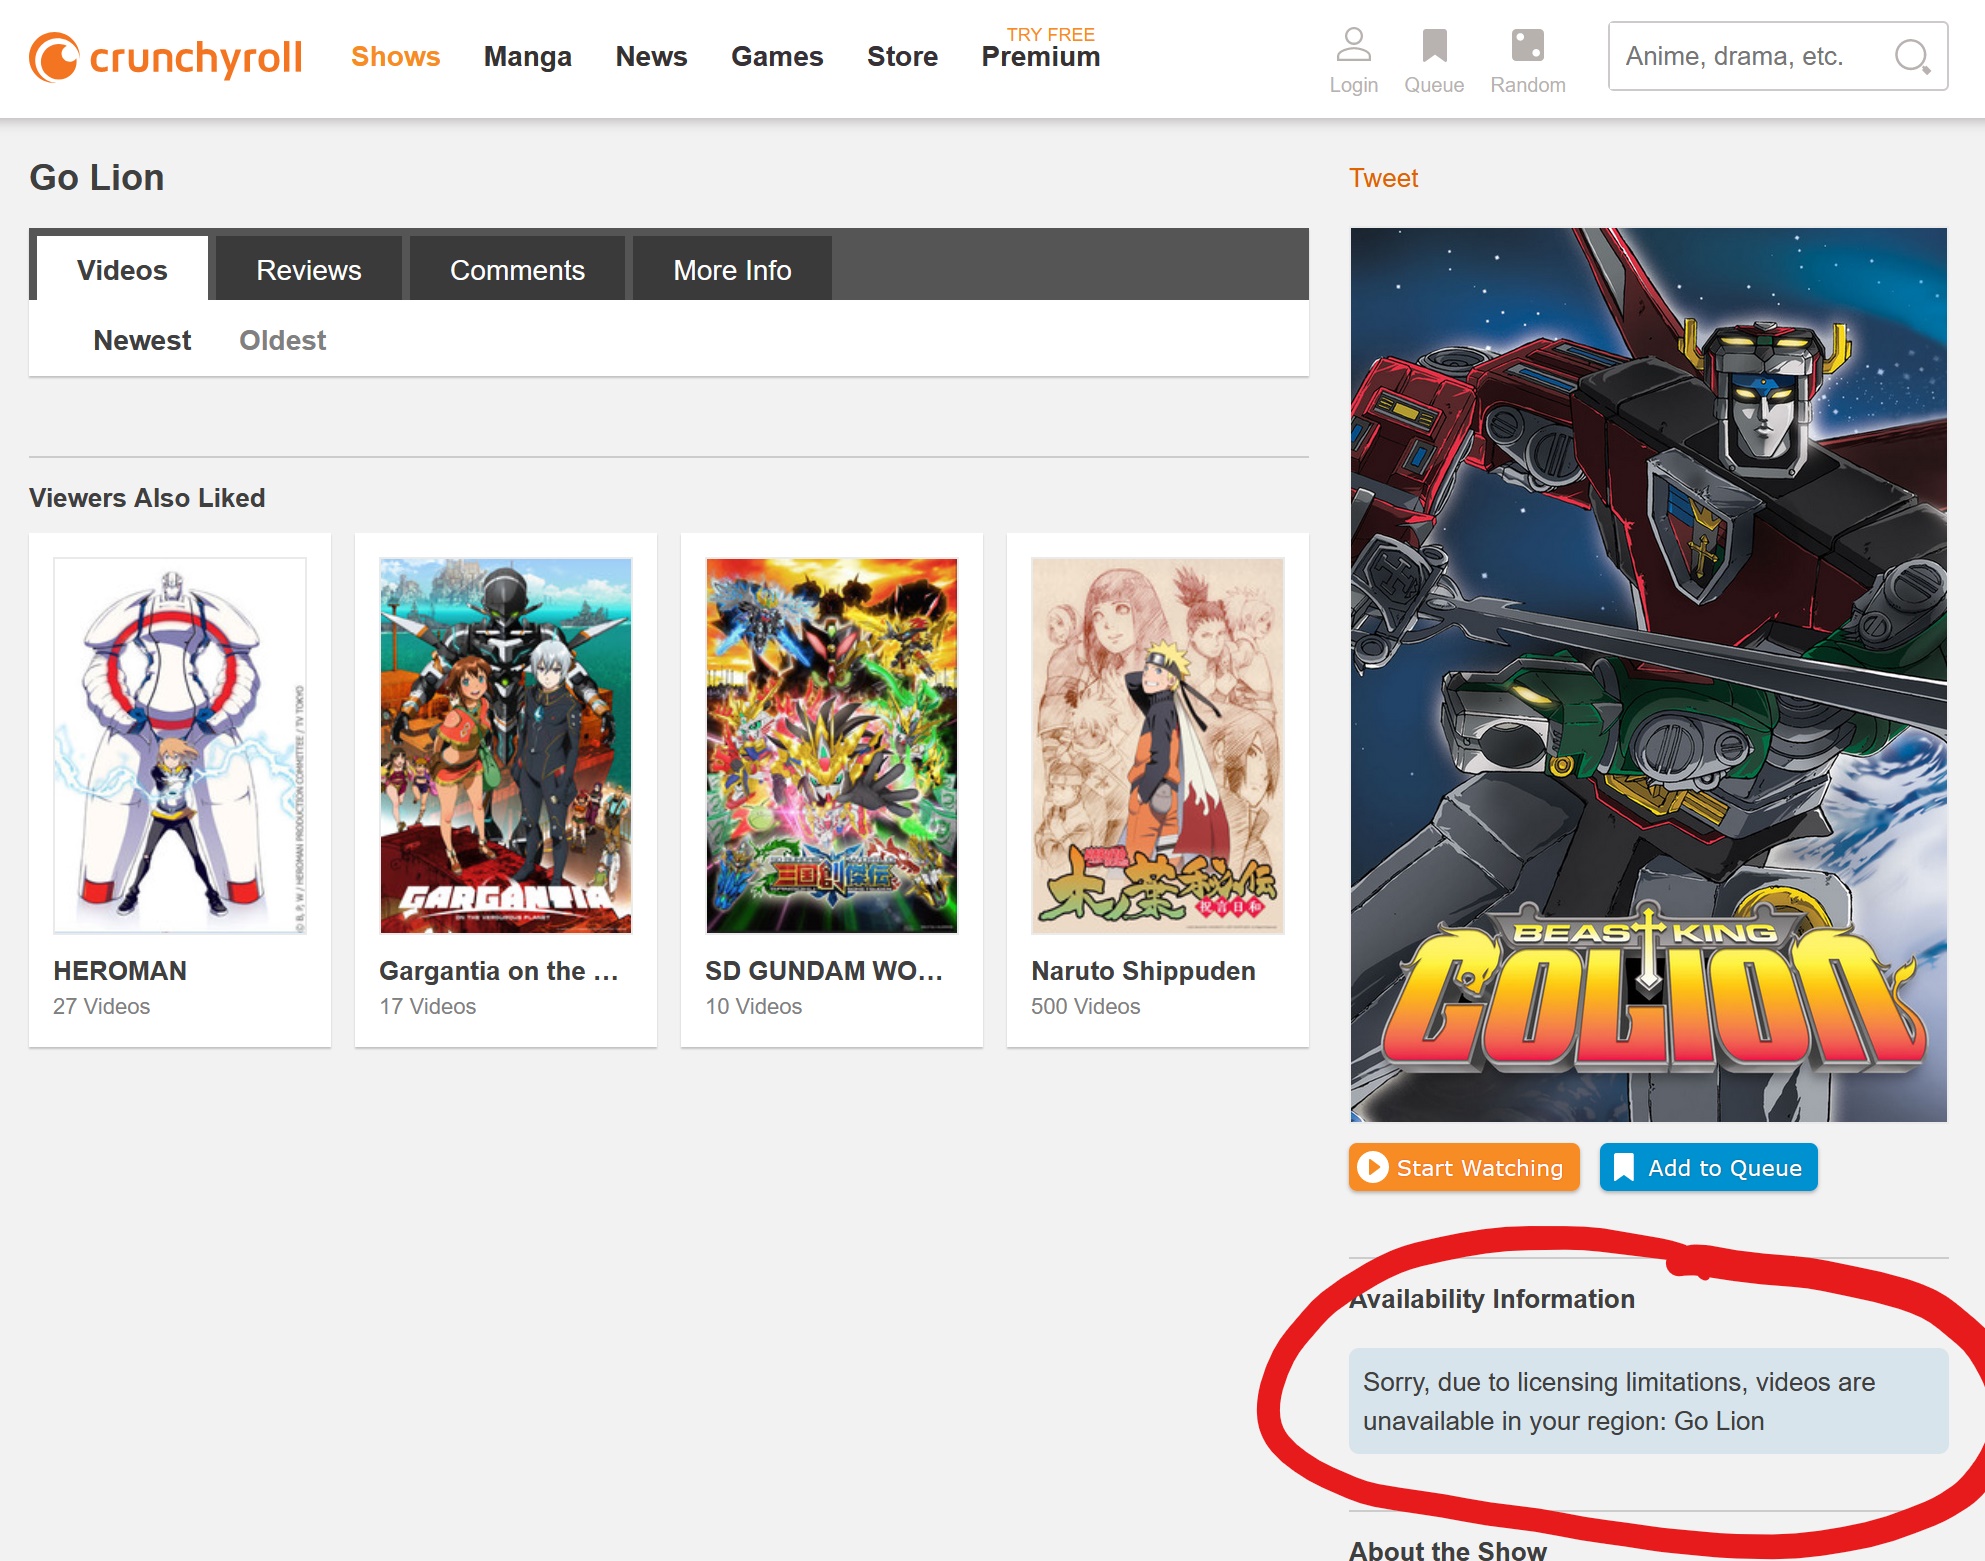
Task: Visit the Store link
Action: tap(902, 57)
